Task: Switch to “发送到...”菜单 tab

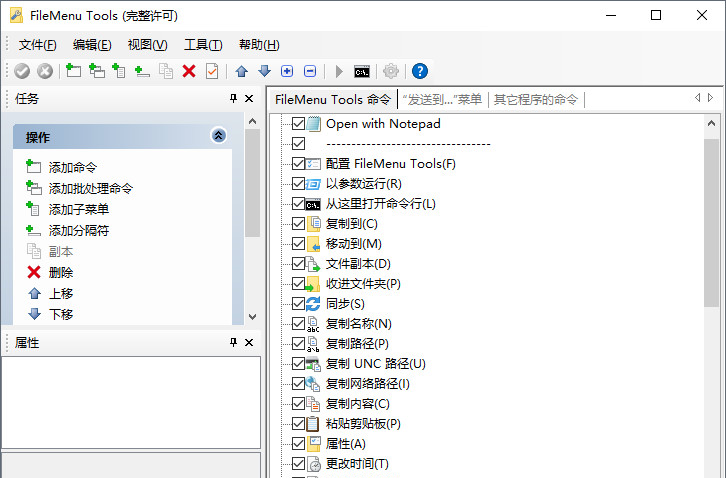Action: click(x=442, y=100)
